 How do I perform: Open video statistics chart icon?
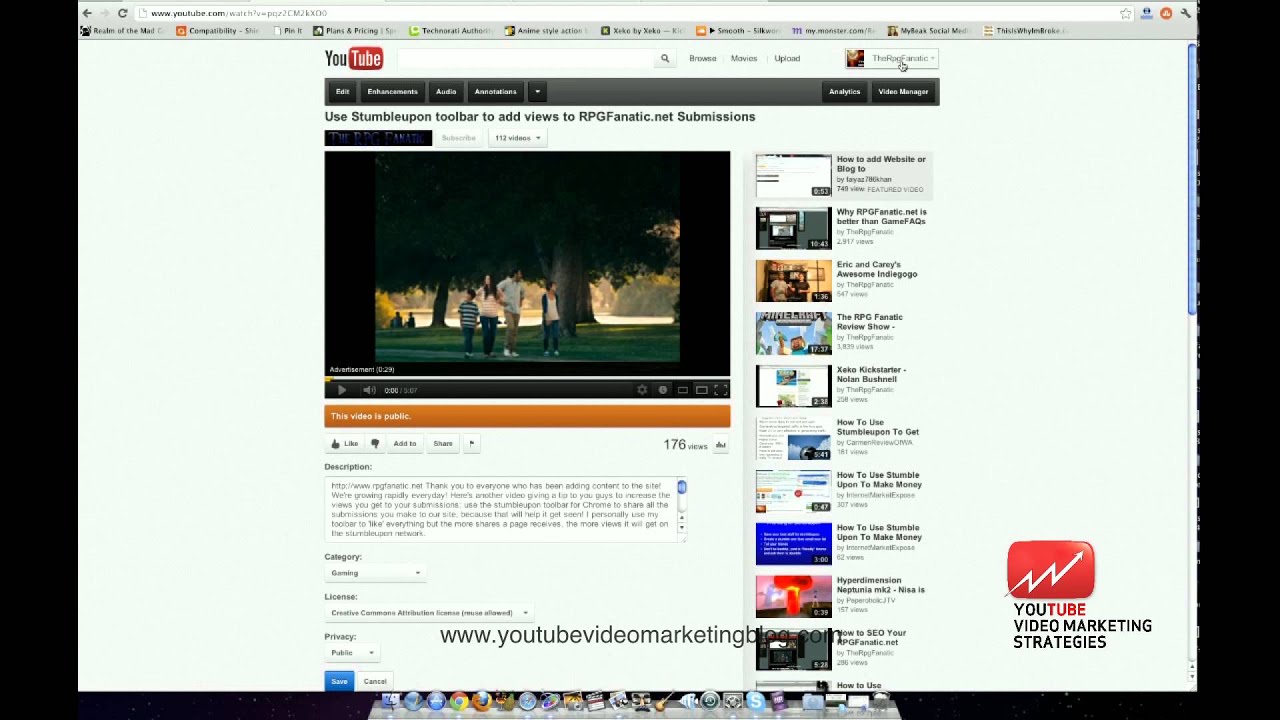click(720, 445)
